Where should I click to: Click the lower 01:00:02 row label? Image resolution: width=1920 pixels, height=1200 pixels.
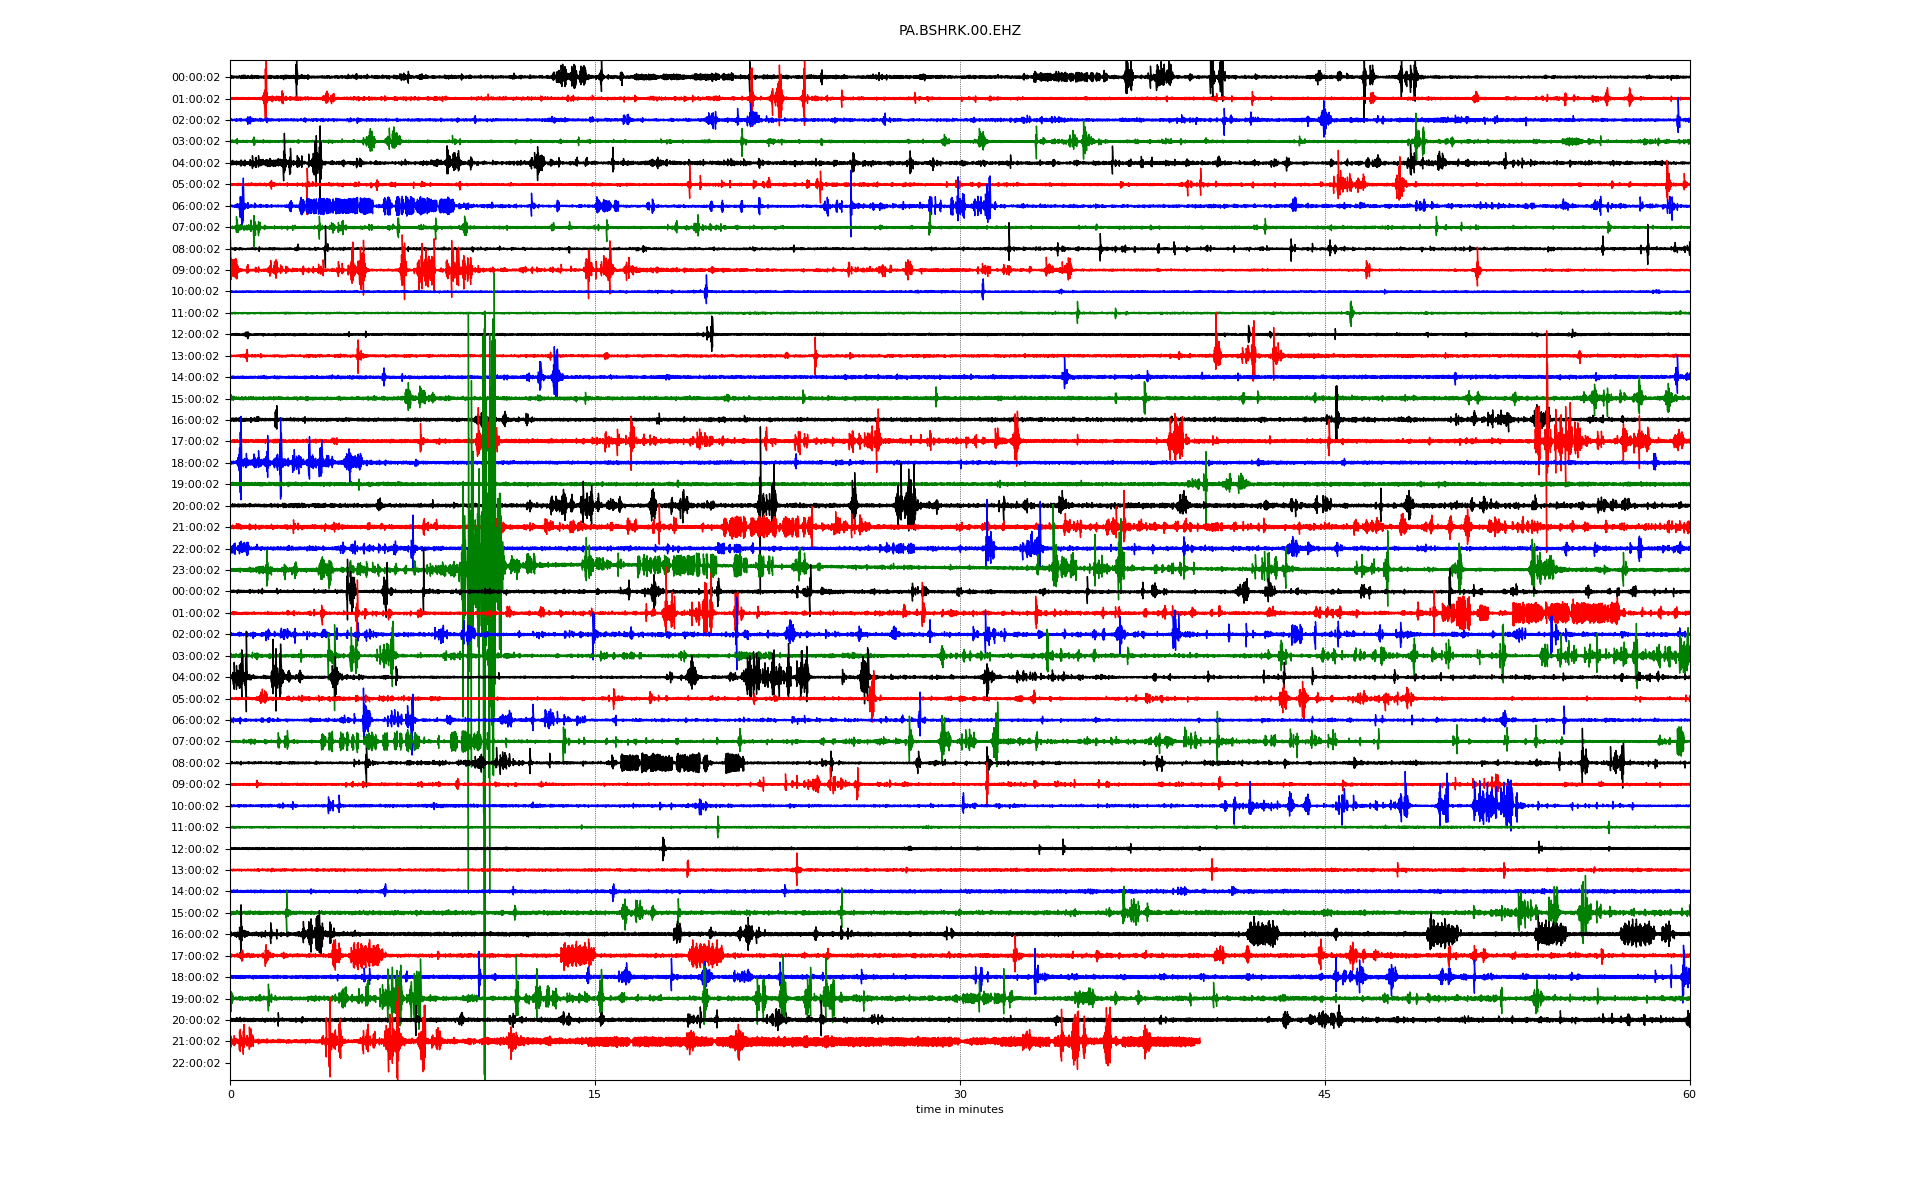click(195, 614)
